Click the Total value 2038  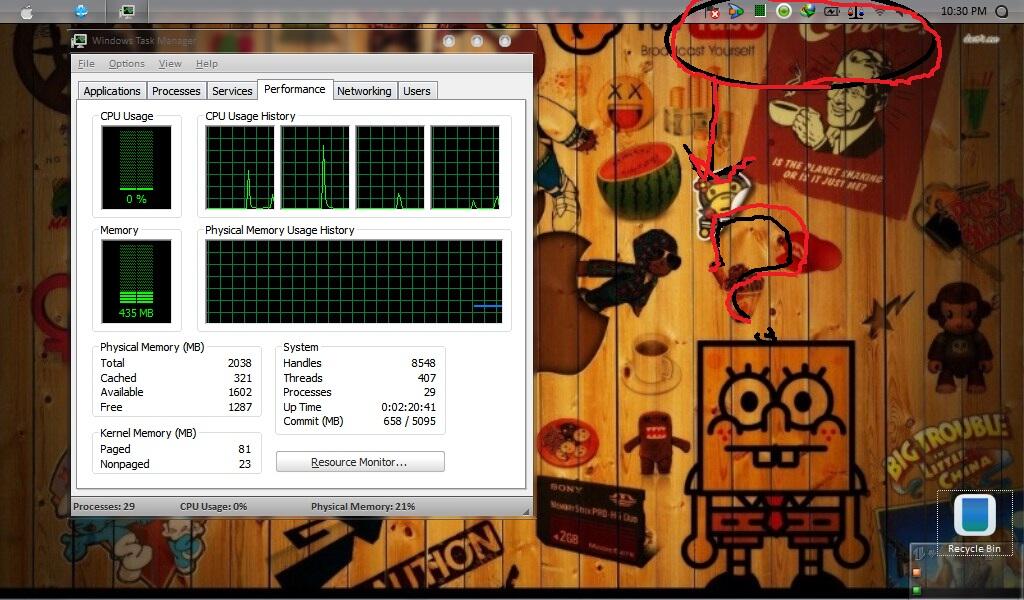point(240,363)
